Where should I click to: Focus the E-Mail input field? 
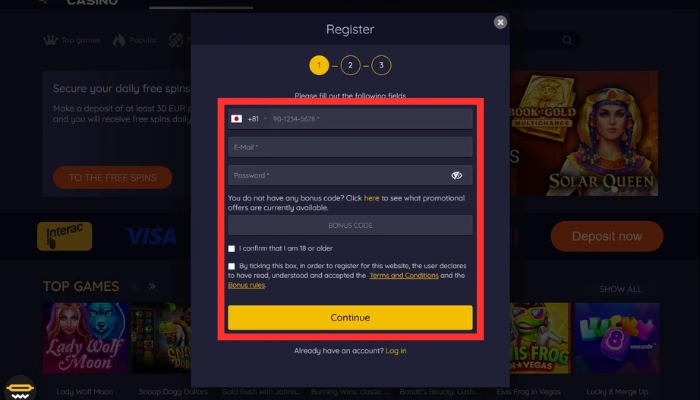click(350, 147)
